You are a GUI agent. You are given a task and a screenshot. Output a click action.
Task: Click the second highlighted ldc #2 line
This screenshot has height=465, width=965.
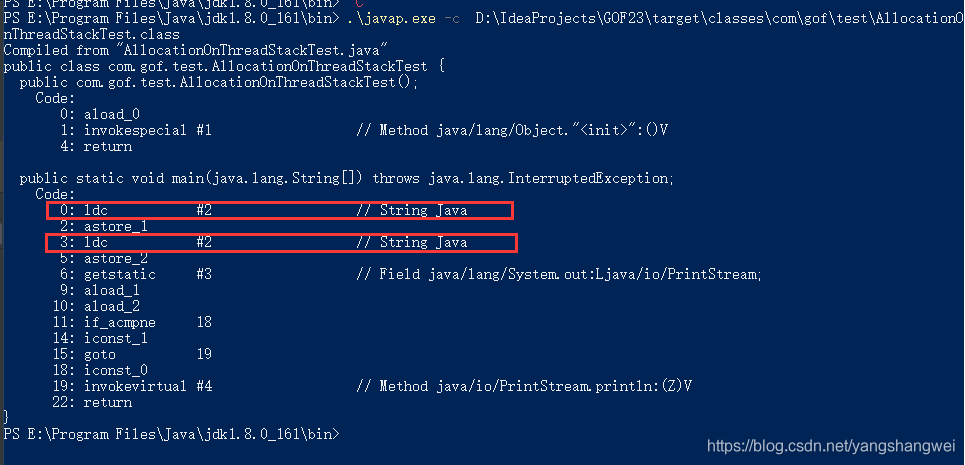point(279,242)
